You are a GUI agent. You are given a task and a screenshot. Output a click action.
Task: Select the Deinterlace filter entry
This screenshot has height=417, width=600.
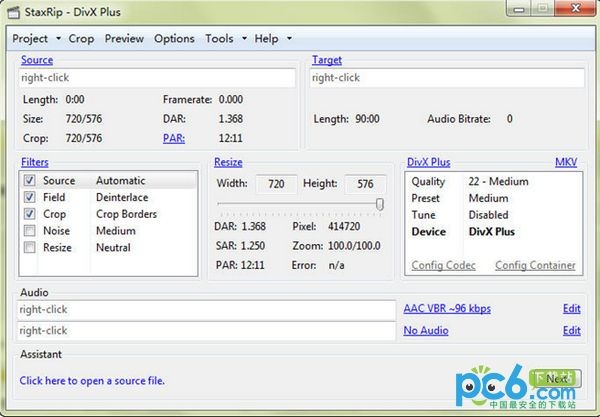122,197
